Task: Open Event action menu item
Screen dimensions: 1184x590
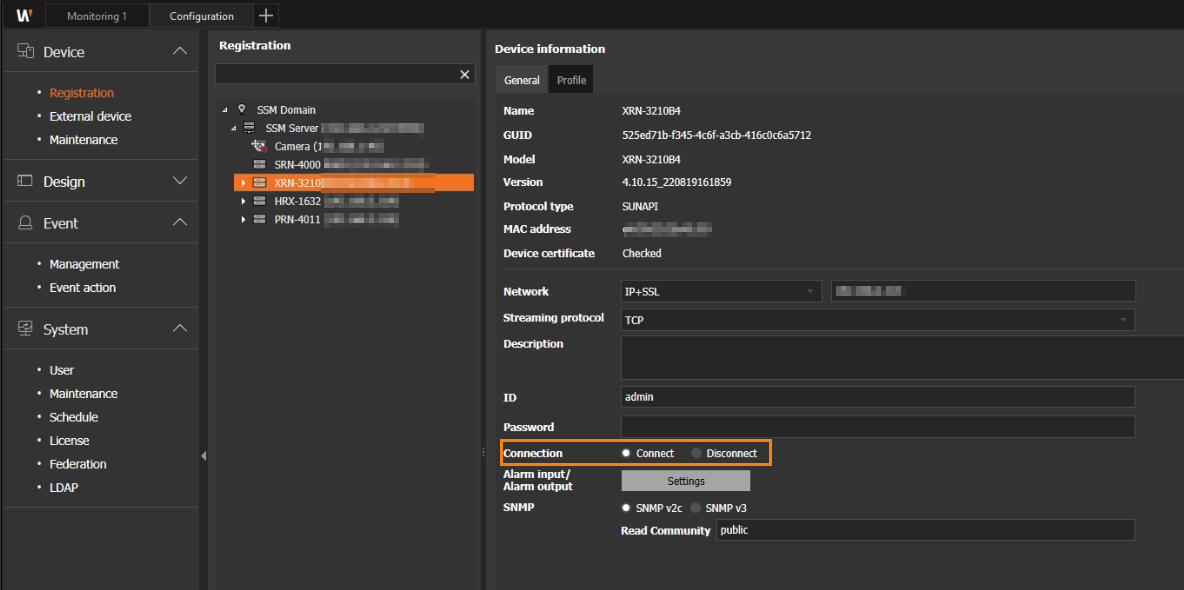Action: 83,288
